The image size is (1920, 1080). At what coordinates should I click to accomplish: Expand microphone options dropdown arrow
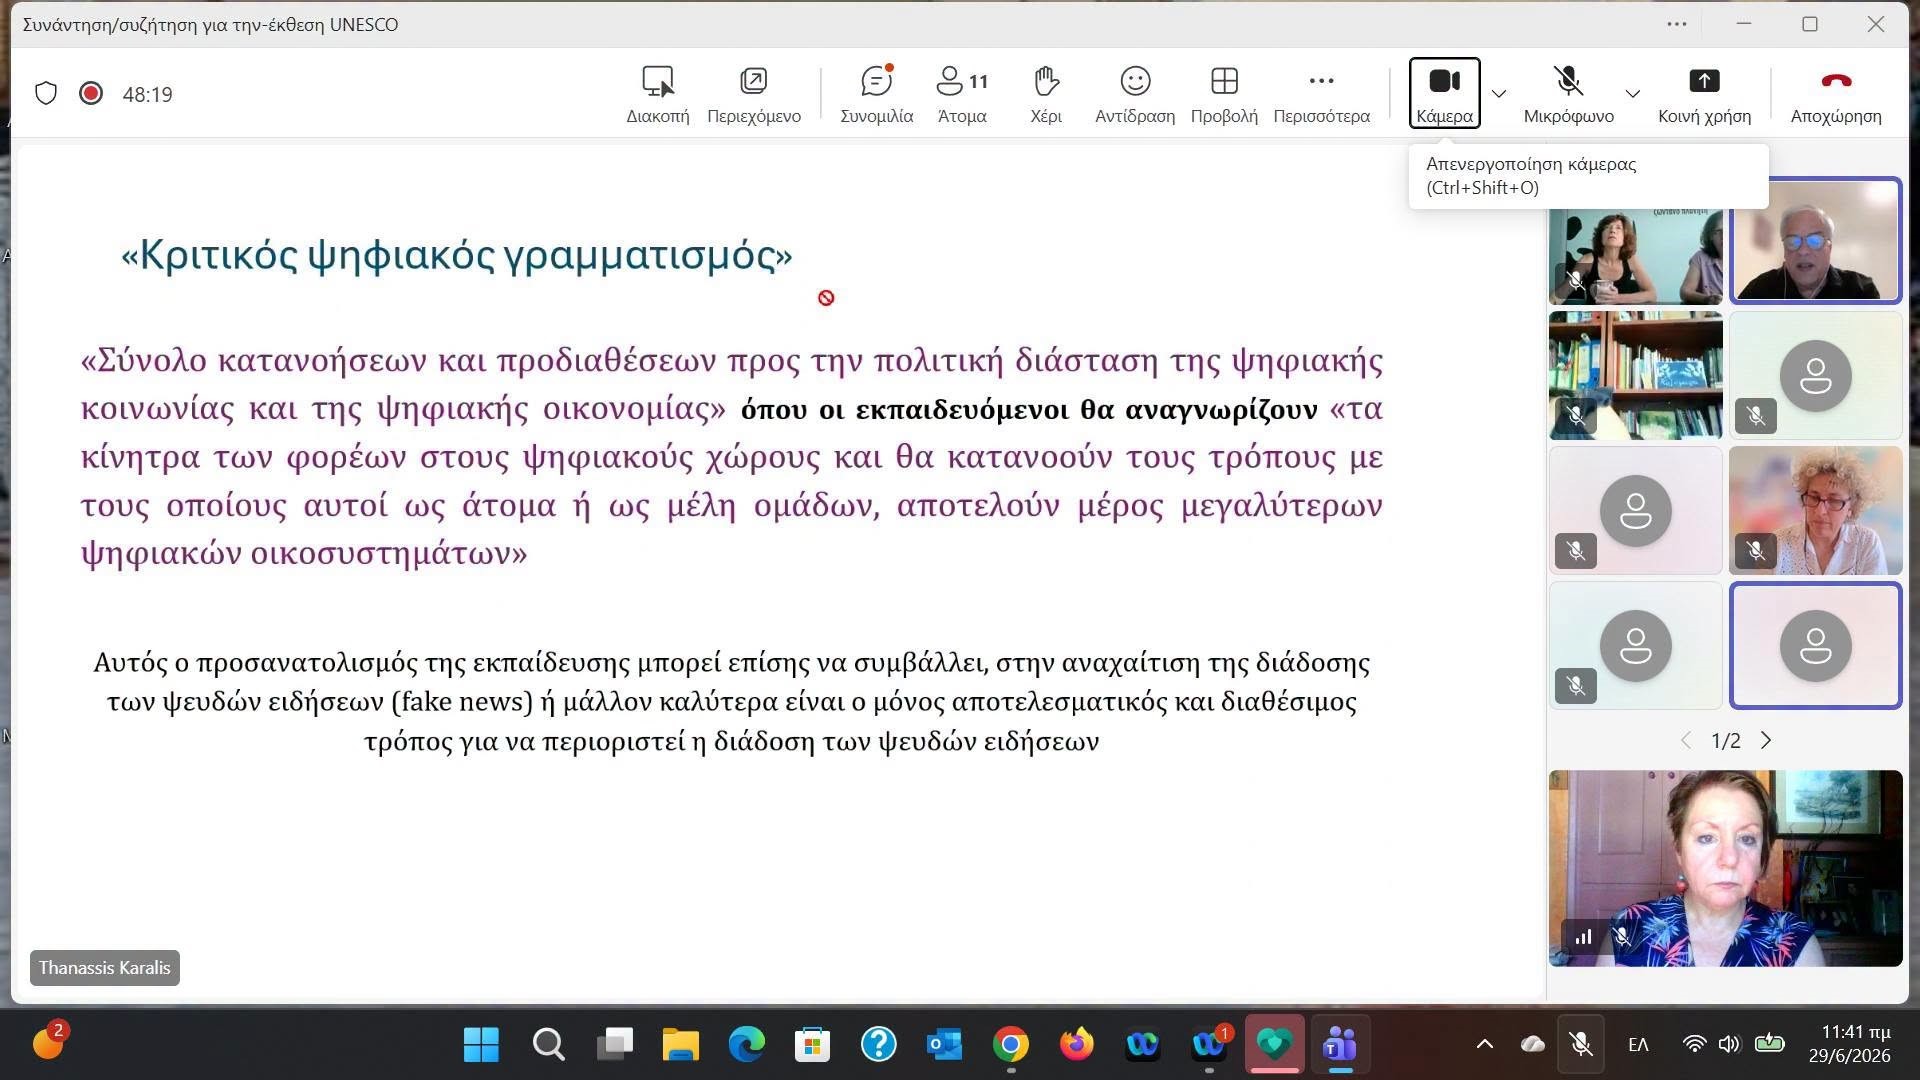pyautogui.click(x=1632, y=94)
